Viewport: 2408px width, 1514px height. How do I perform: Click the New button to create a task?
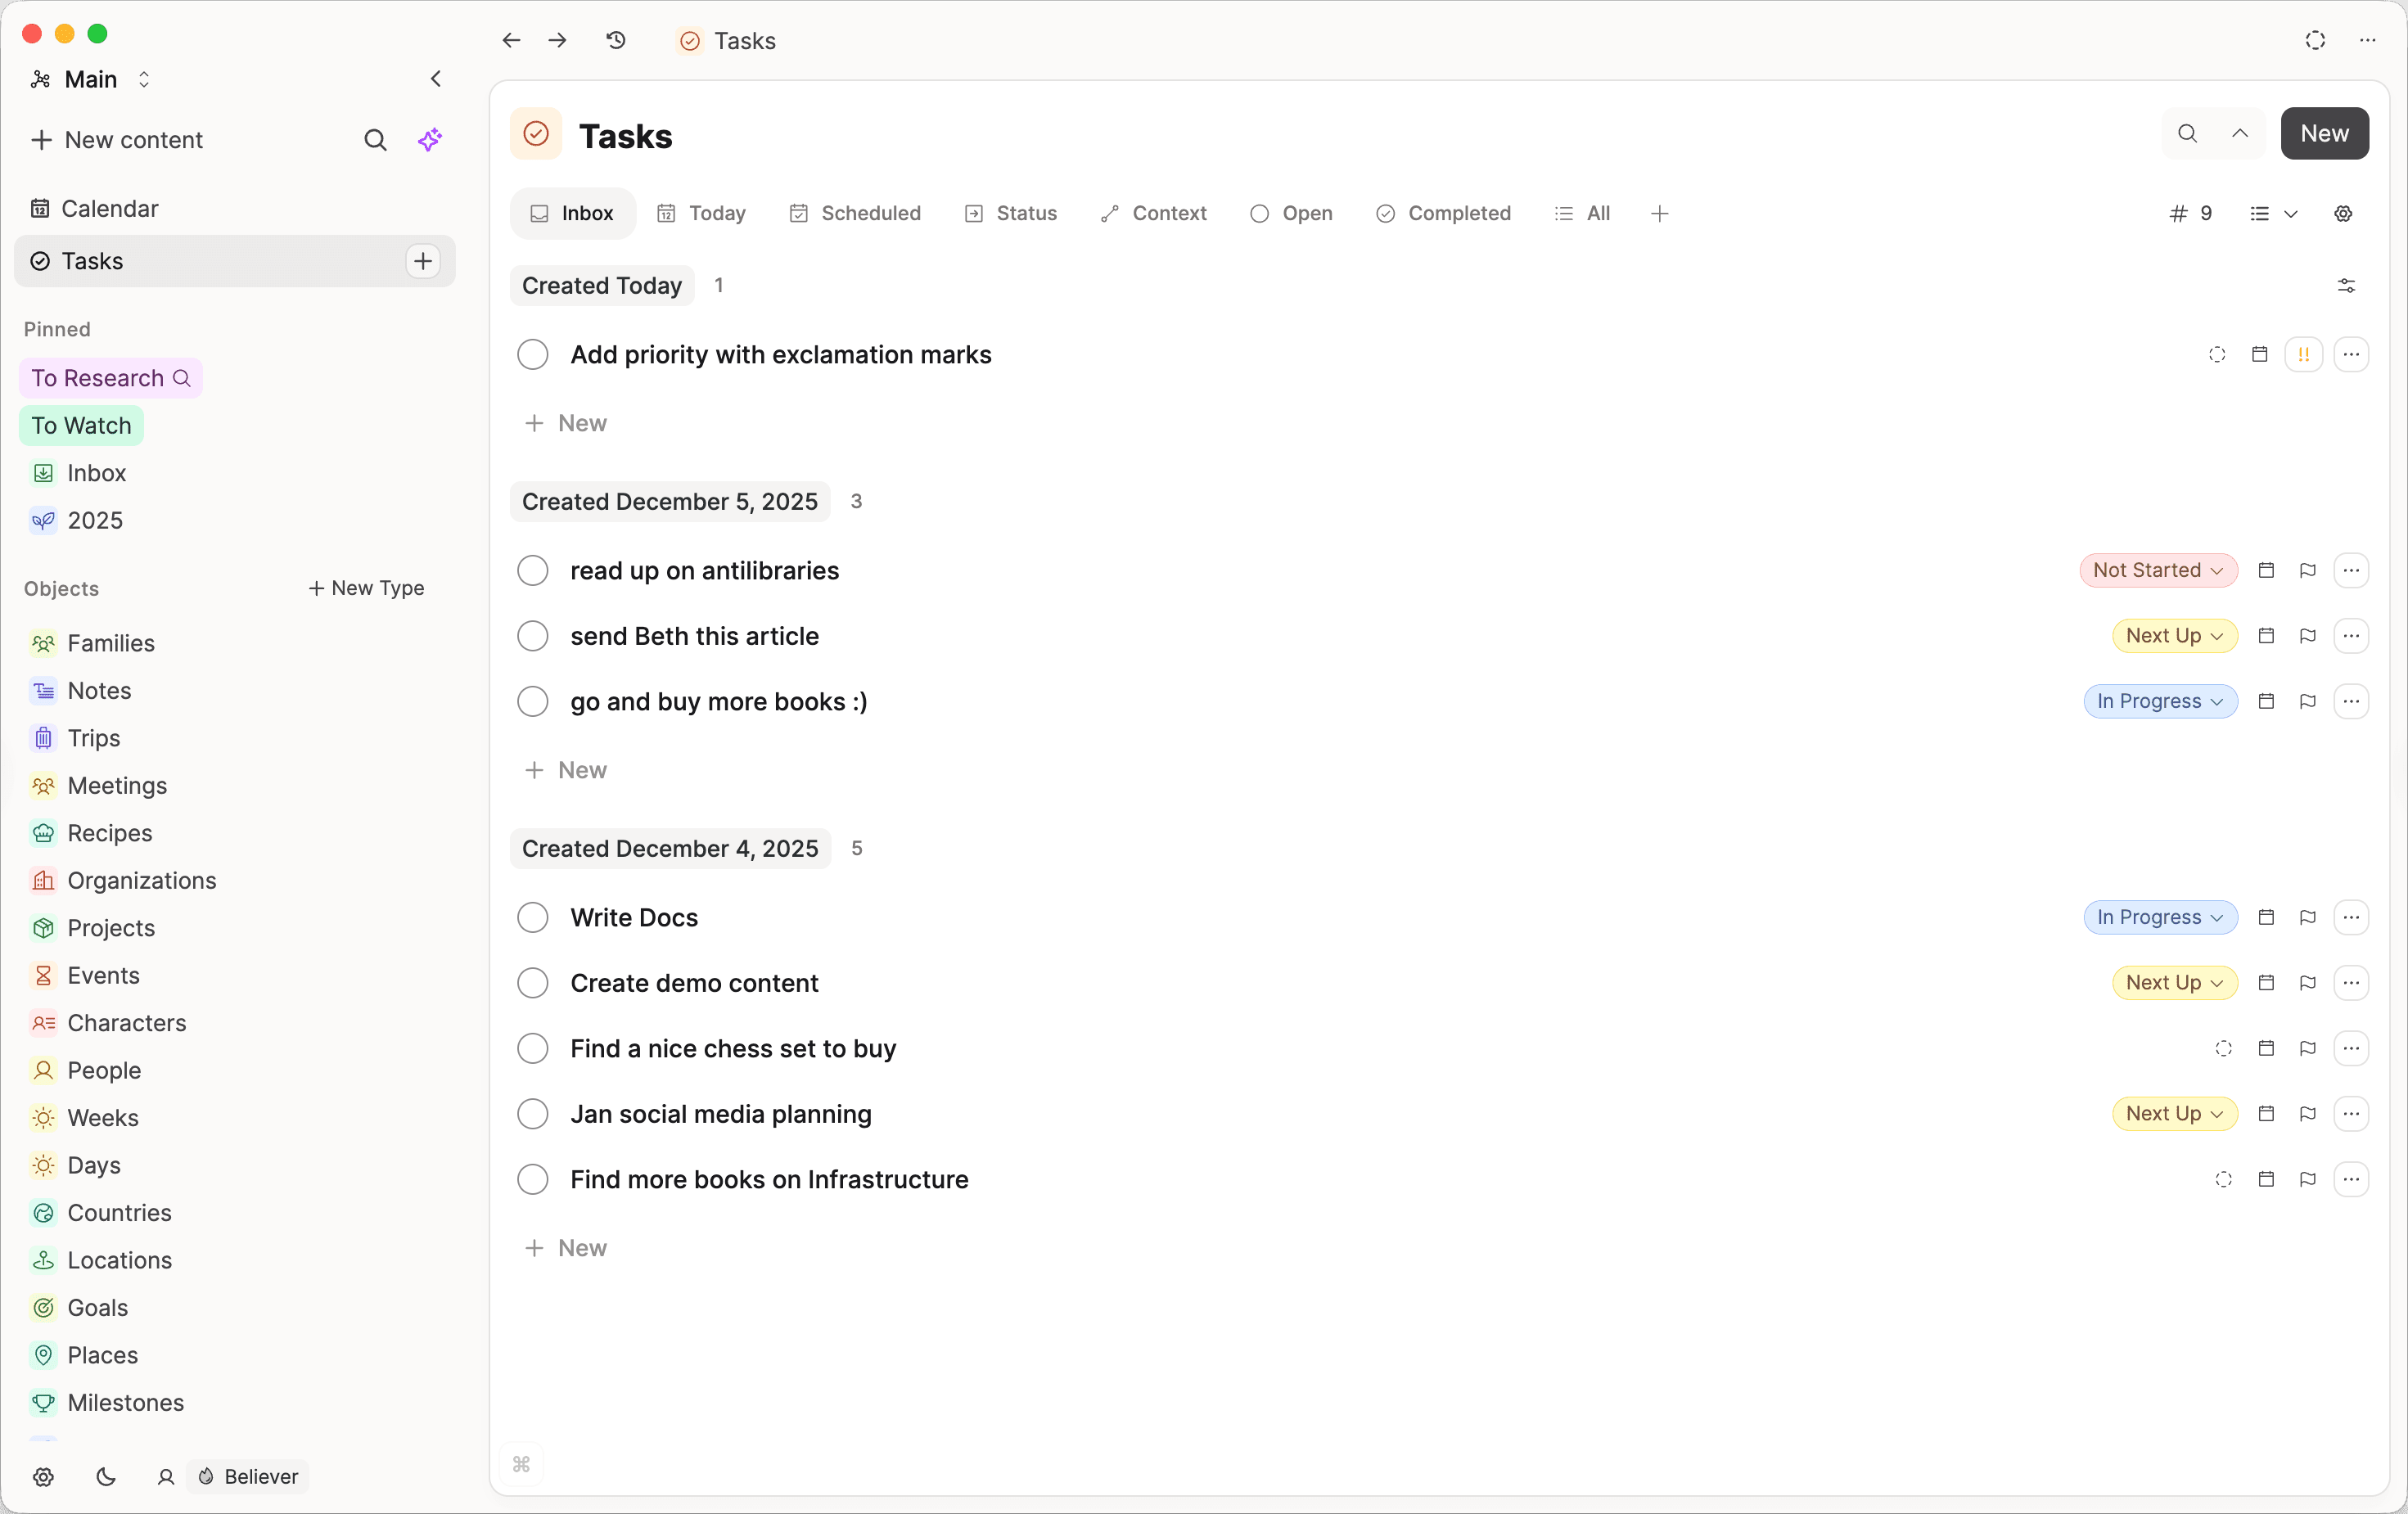click(x=2324, y=133)
